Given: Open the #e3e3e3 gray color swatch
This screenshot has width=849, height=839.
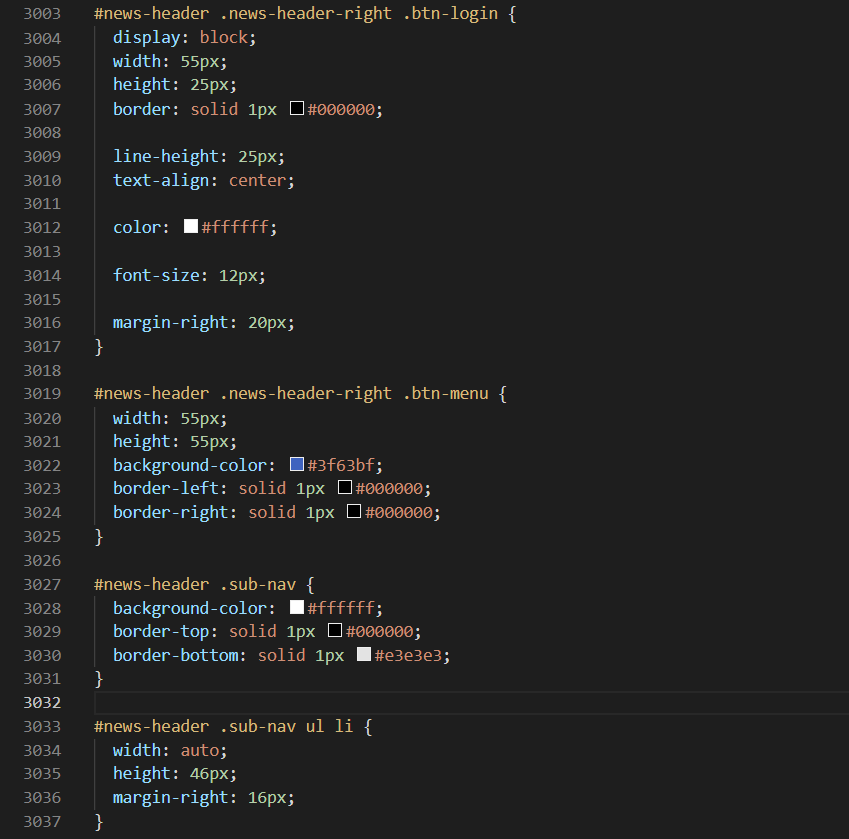Looking at the screenshot, I should pyautogui.click(x=364, y=654).
